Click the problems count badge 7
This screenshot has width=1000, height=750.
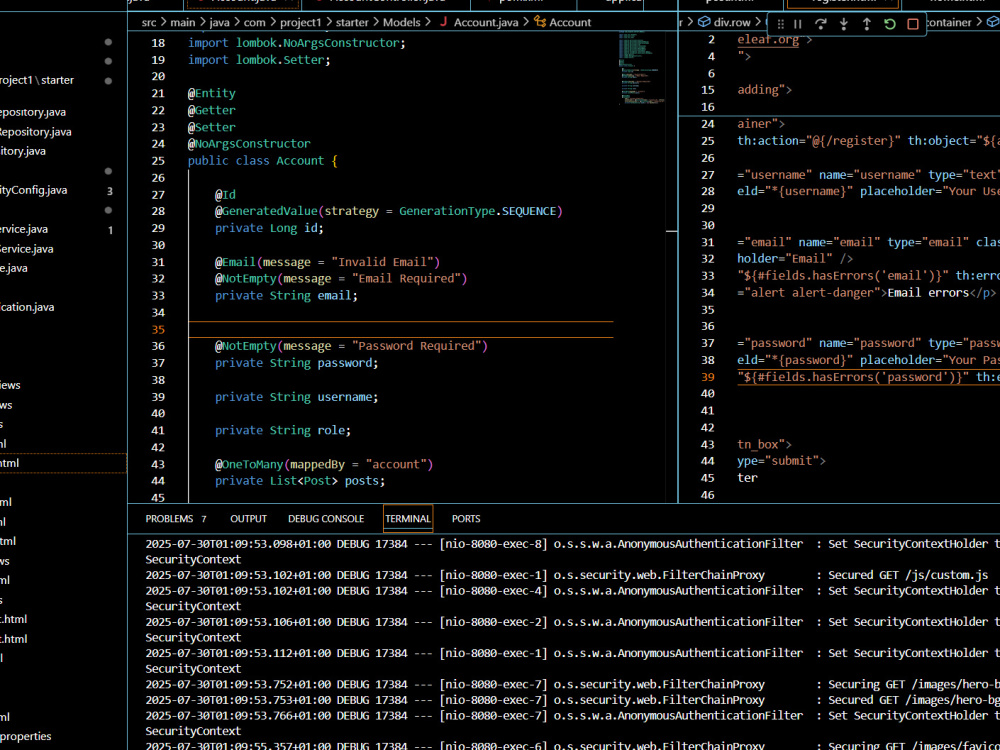pos(204,519)
